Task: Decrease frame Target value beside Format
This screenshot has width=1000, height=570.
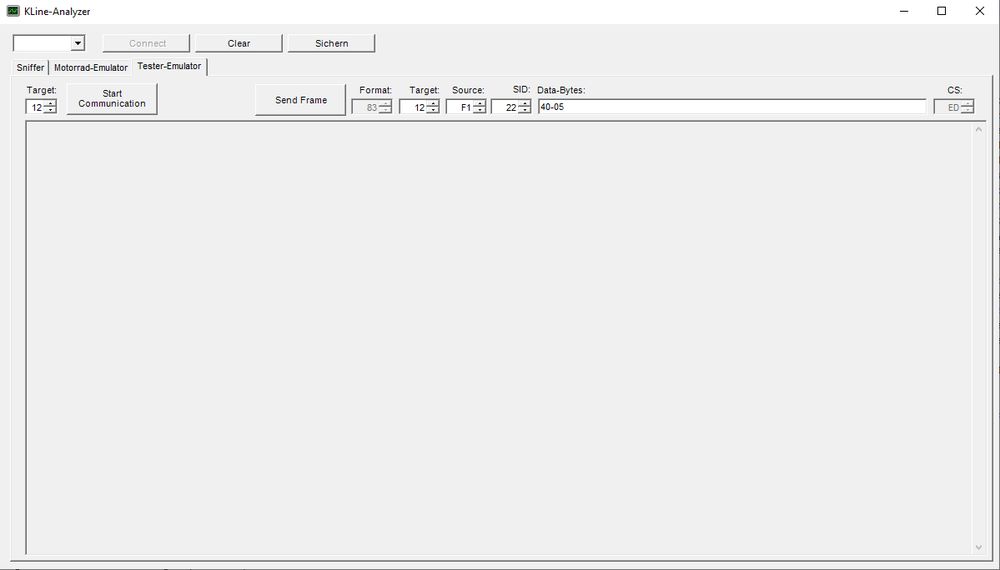Action: point(433,110)
